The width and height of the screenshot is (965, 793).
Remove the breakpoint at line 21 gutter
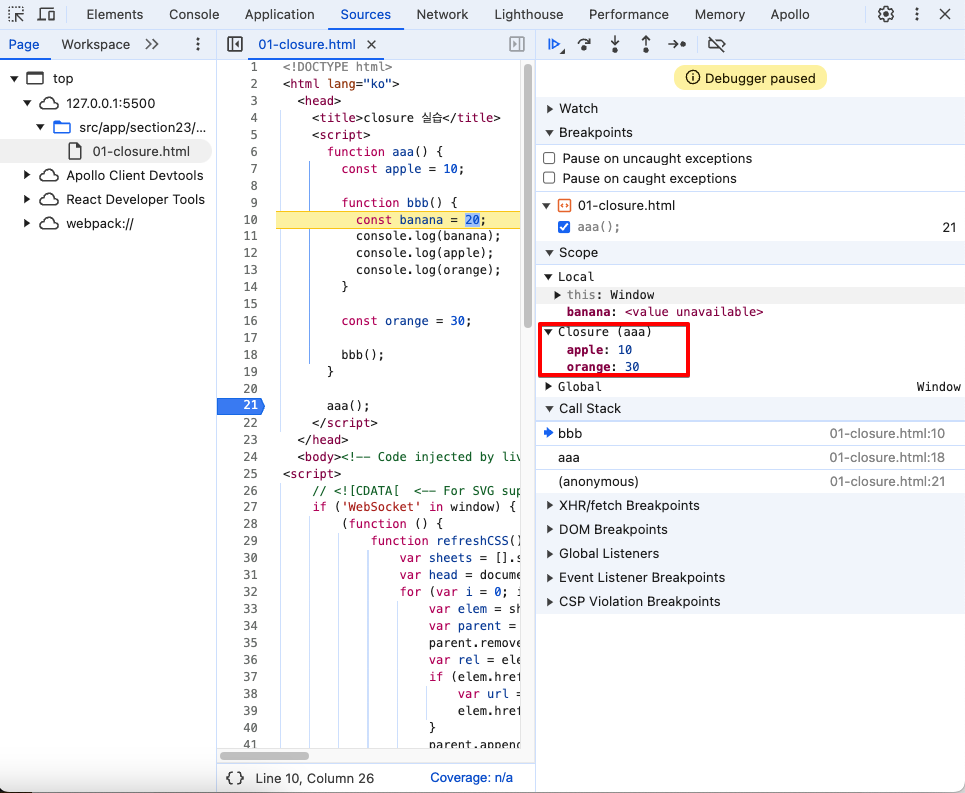click(x=241, y=405)
